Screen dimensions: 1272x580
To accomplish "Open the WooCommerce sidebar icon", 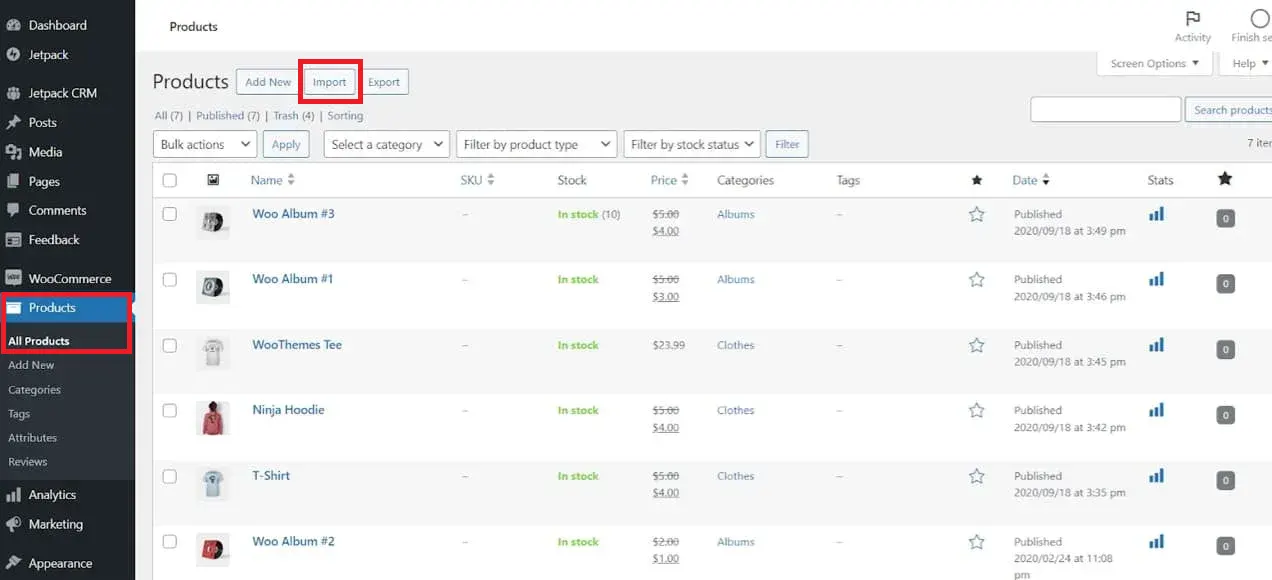I will click(13, 279).
